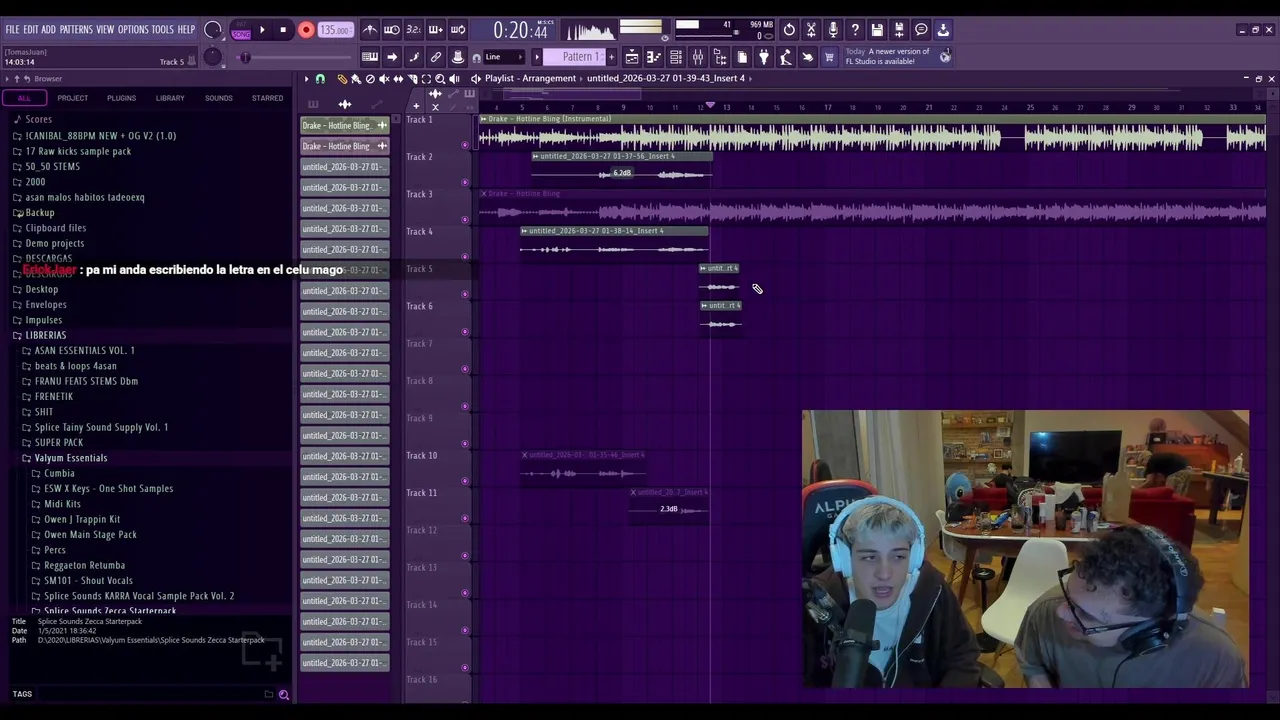
Task: Click the undo history circular arrow icon
Action: coord(789,30)
